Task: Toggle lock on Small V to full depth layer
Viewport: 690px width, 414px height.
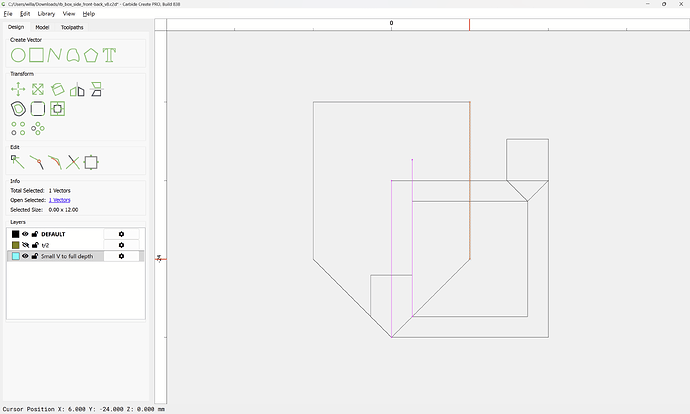Action: (35, 256)
